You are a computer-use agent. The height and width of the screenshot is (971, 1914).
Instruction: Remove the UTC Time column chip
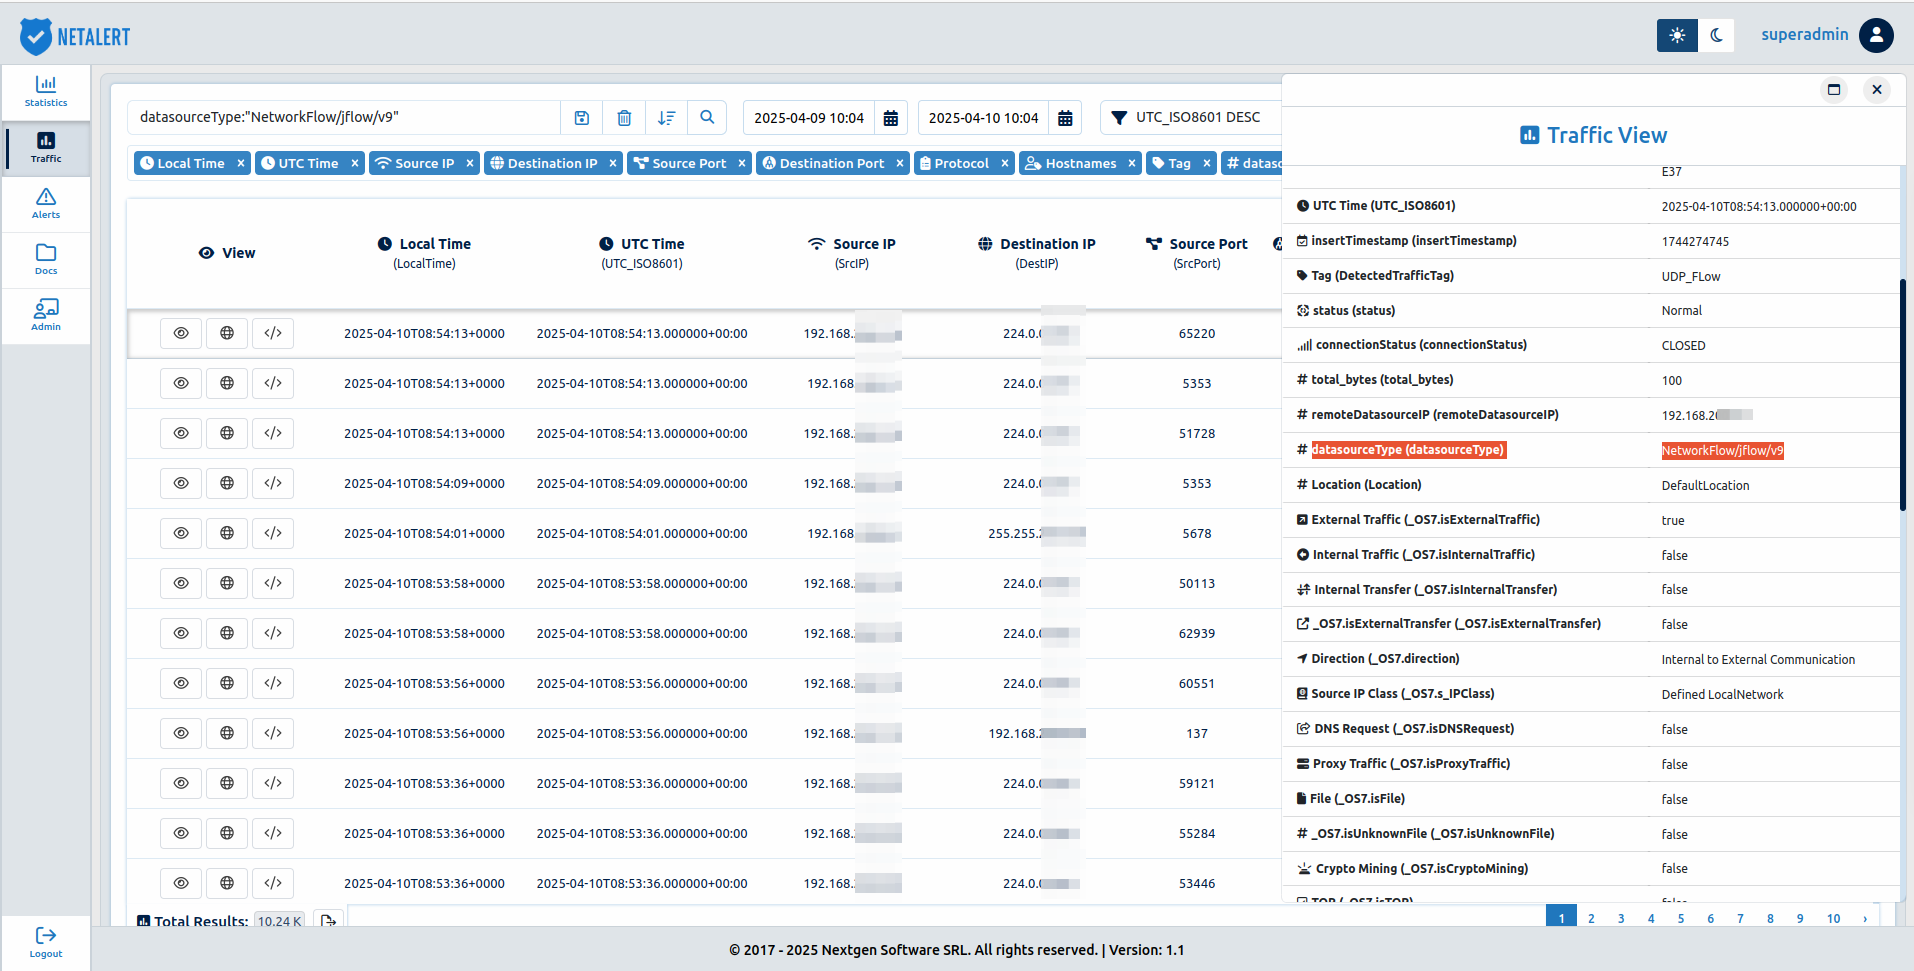(354, 163)
